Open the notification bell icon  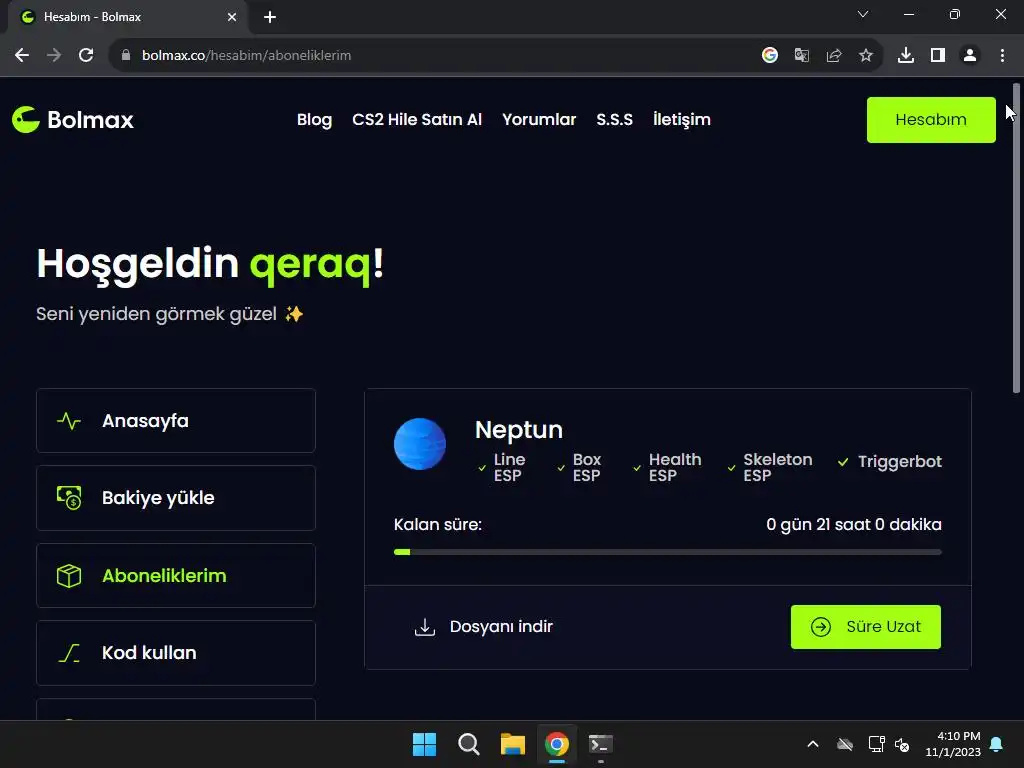[x=997, y=744]
